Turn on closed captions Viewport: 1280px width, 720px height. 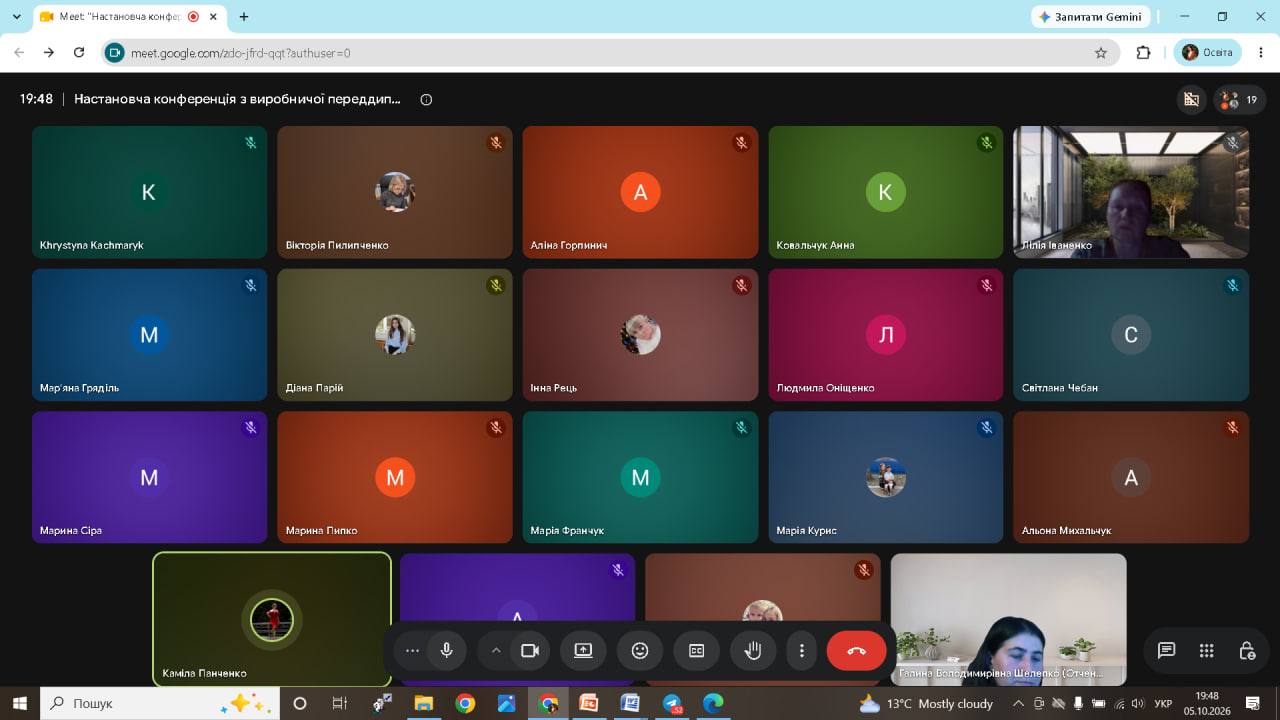click(x=696, y=651)
